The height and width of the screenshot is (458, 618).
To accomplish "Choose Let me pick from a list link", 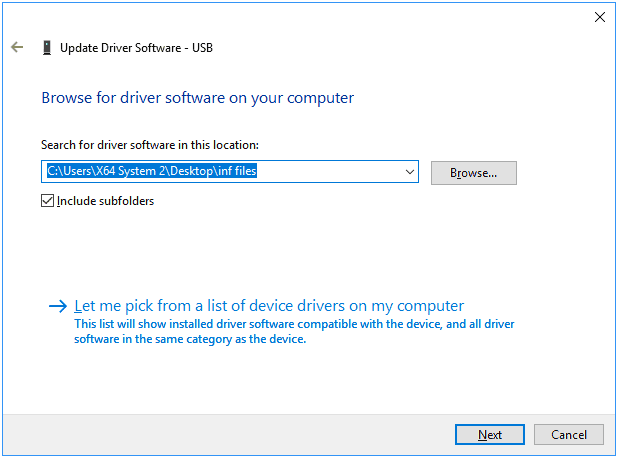I will 269,305.
